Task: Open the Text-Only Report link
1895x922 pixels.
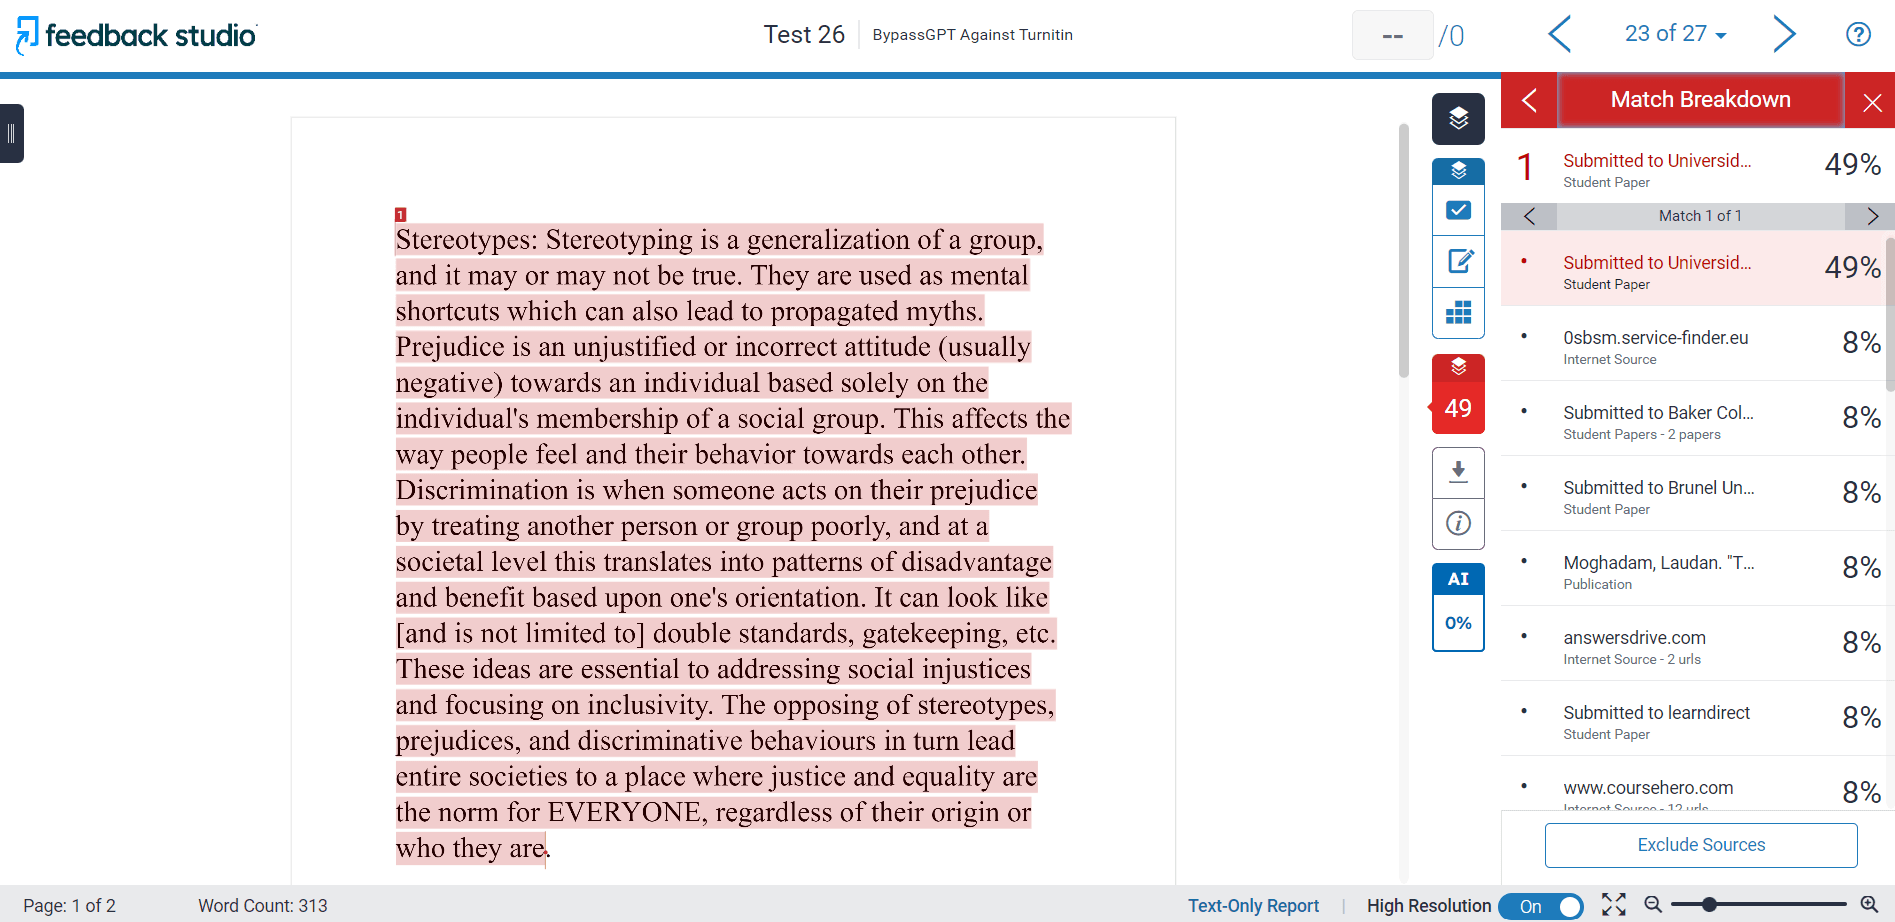Action: point(1253,906)
